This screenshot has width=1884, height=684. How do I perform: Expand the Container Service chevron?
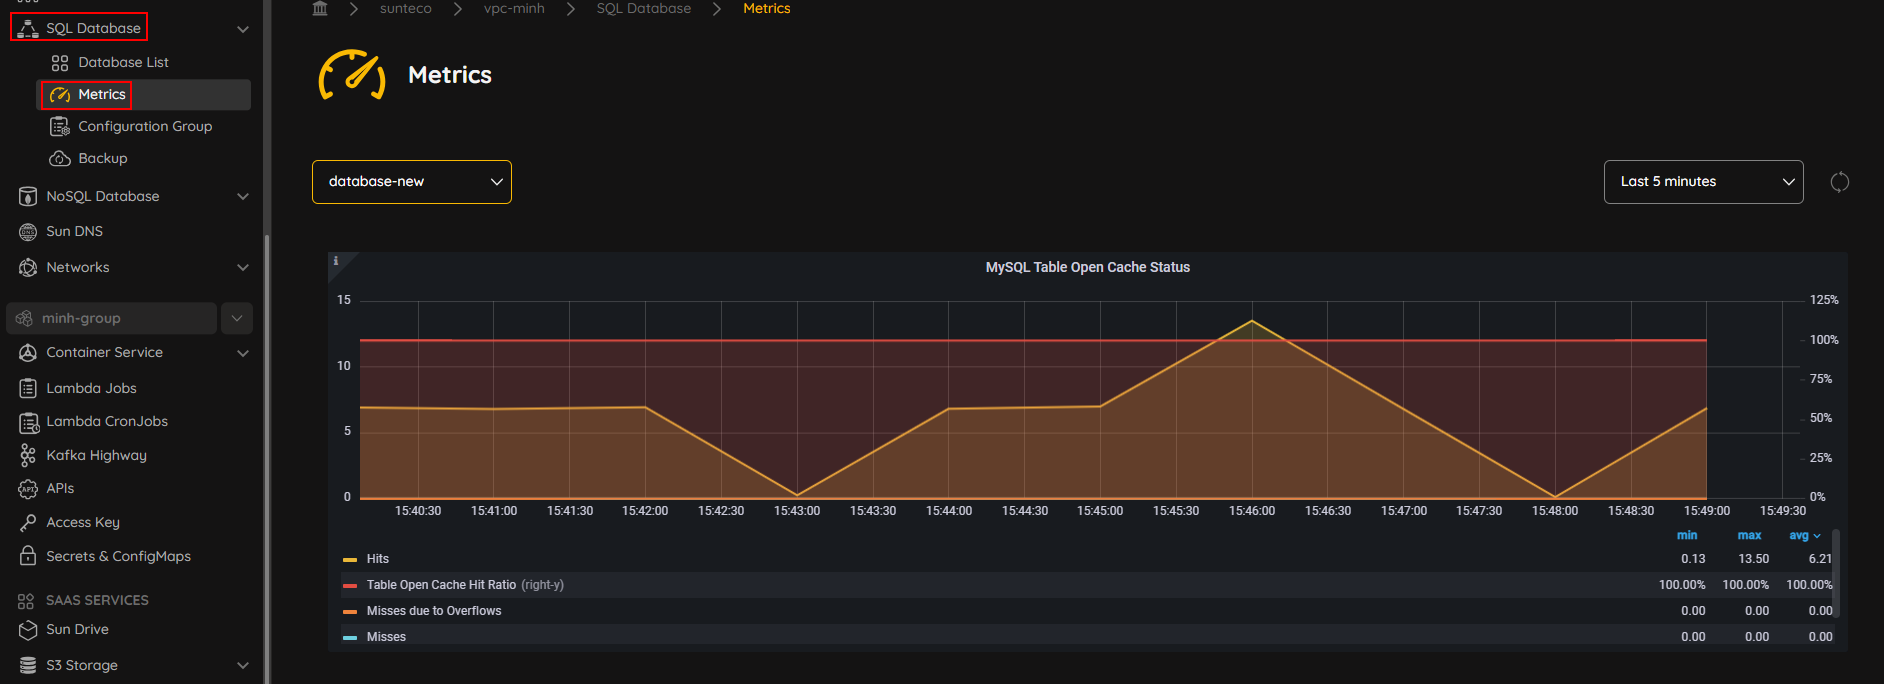click(x=243, y=353)
